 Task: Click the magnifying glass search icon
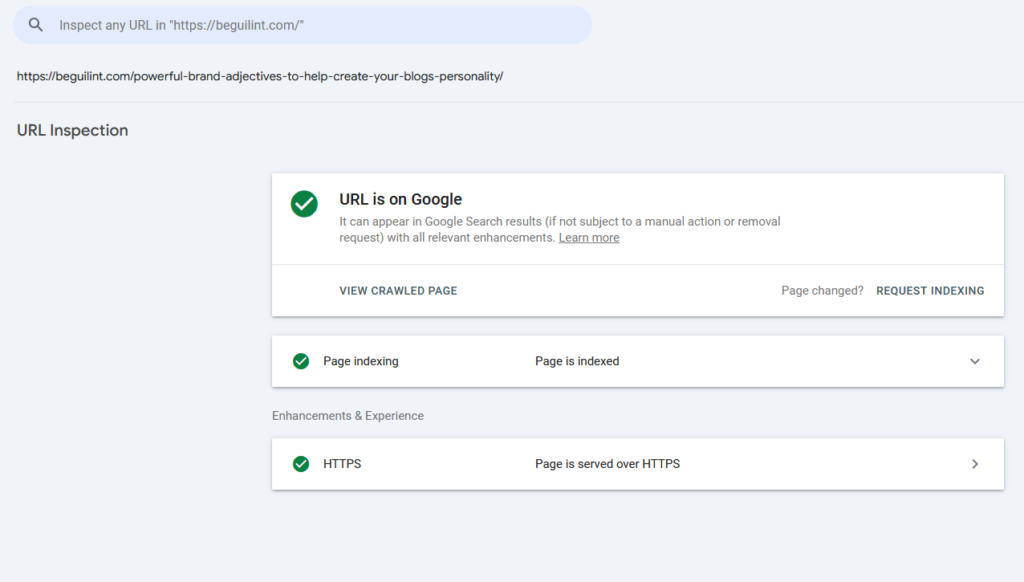click(x=36, y=25)
